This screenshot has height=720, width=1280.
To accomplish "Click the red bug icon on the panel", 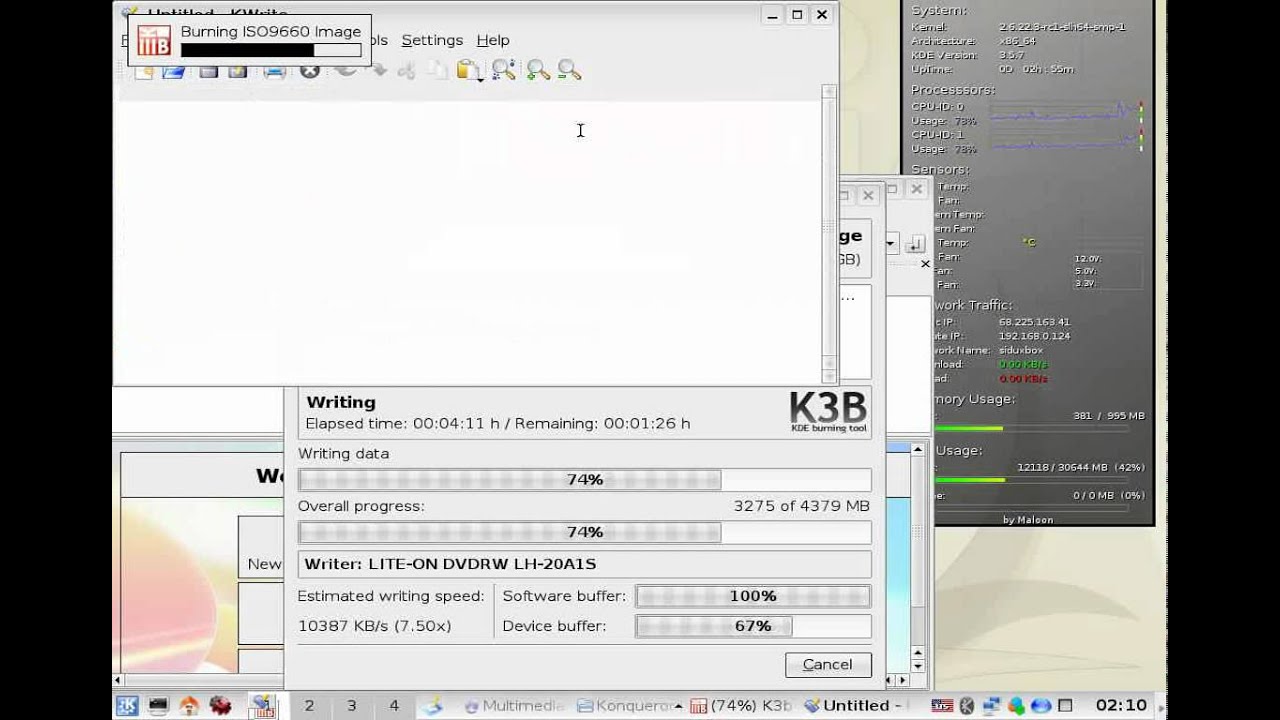I will click(x=220, y=706).
